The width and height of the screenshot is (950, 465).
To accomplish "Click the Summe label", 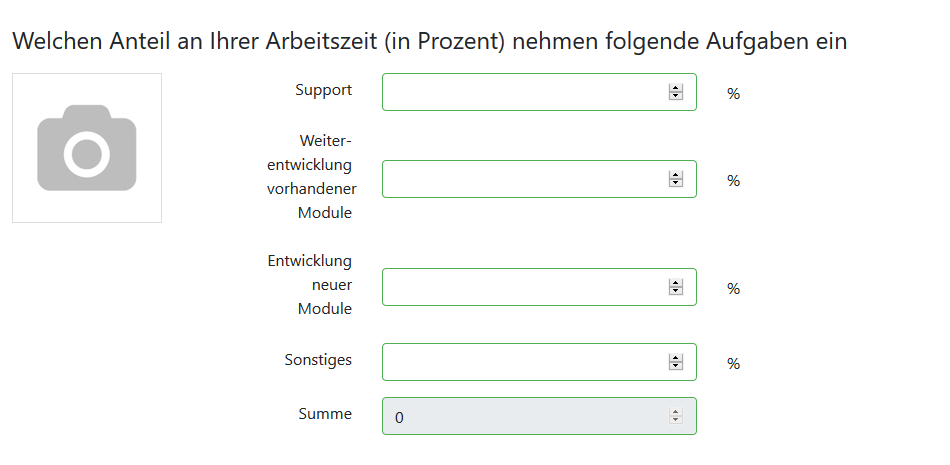I will tap(325, 413).
